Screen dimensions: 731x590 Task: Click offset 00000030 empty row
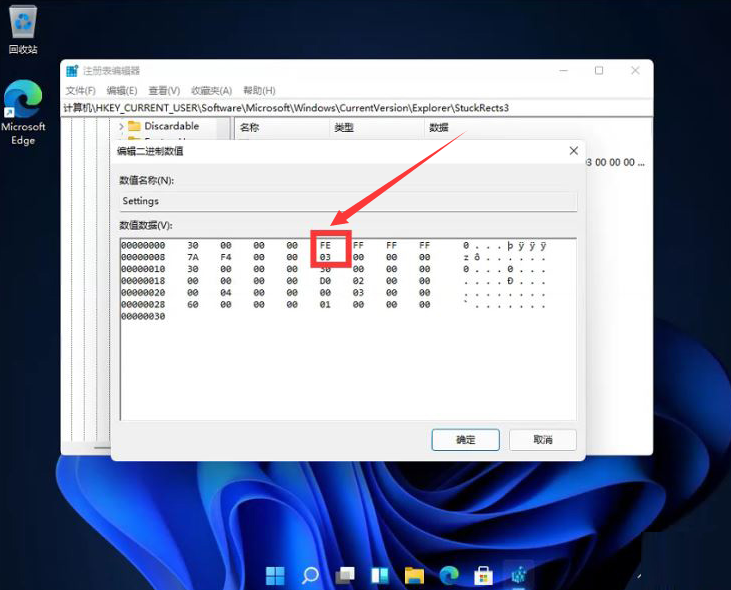tap(143, 316)
